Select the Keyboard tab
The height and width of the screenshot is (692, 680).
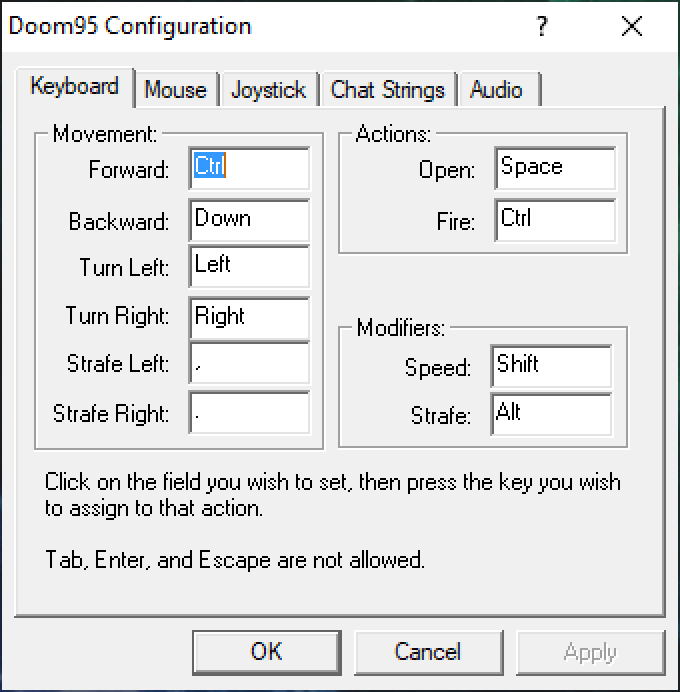(x=75, y=86)
